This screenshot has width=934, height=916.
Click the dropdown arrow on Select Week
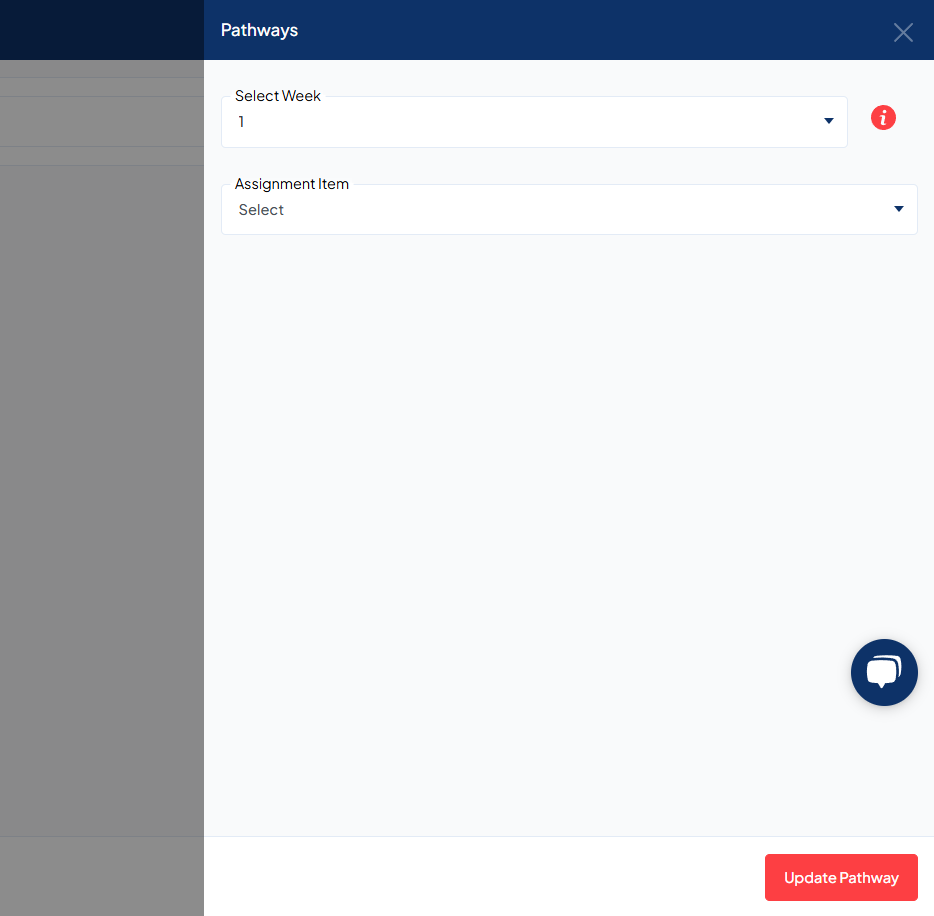828,120
